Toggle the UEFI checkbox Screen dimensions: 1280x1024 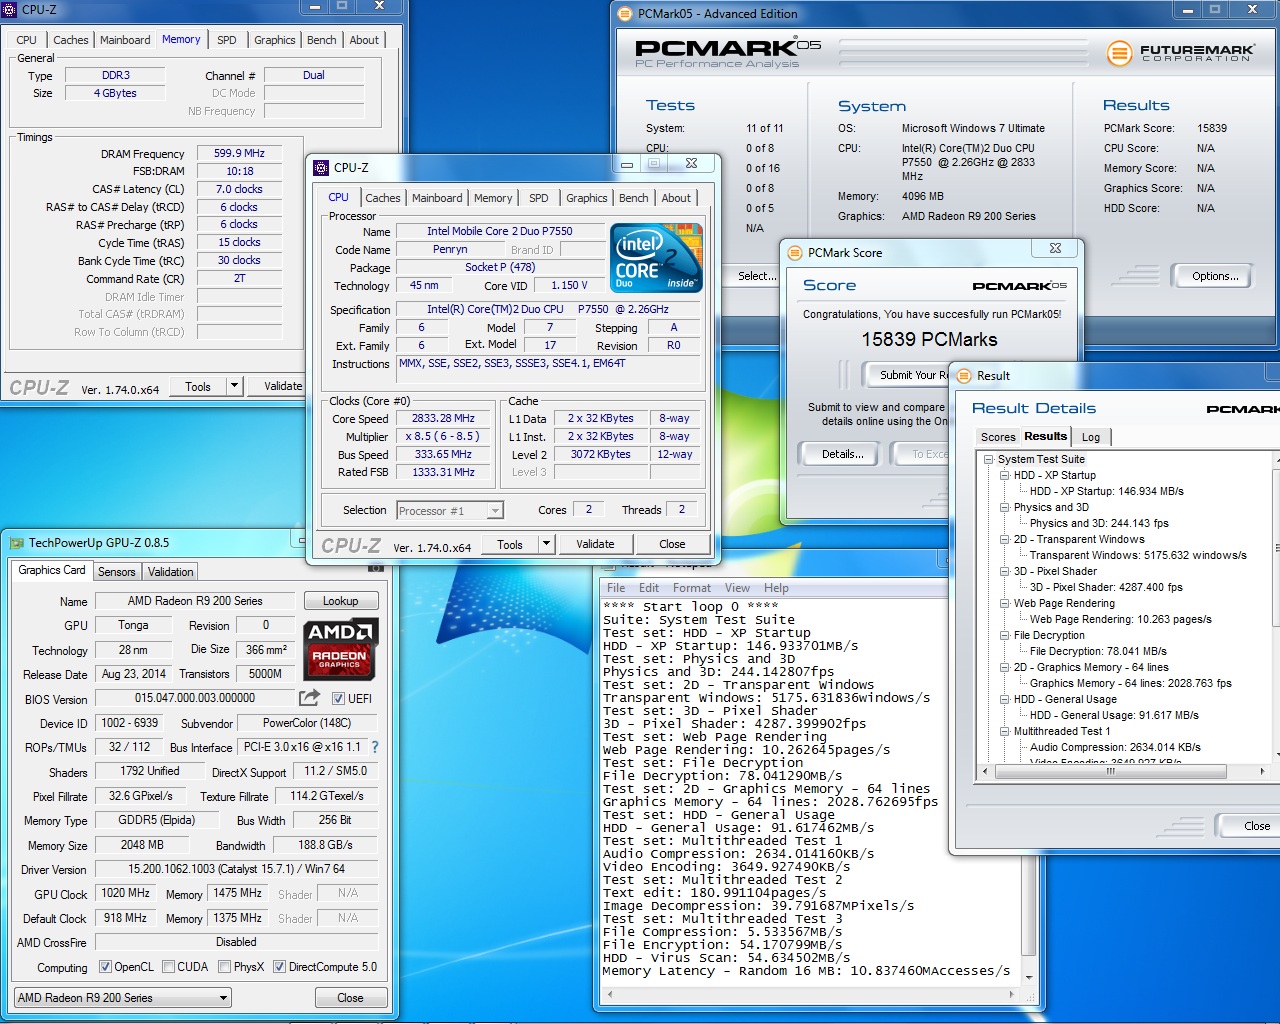pyautogui.click(x=338, y=699)
